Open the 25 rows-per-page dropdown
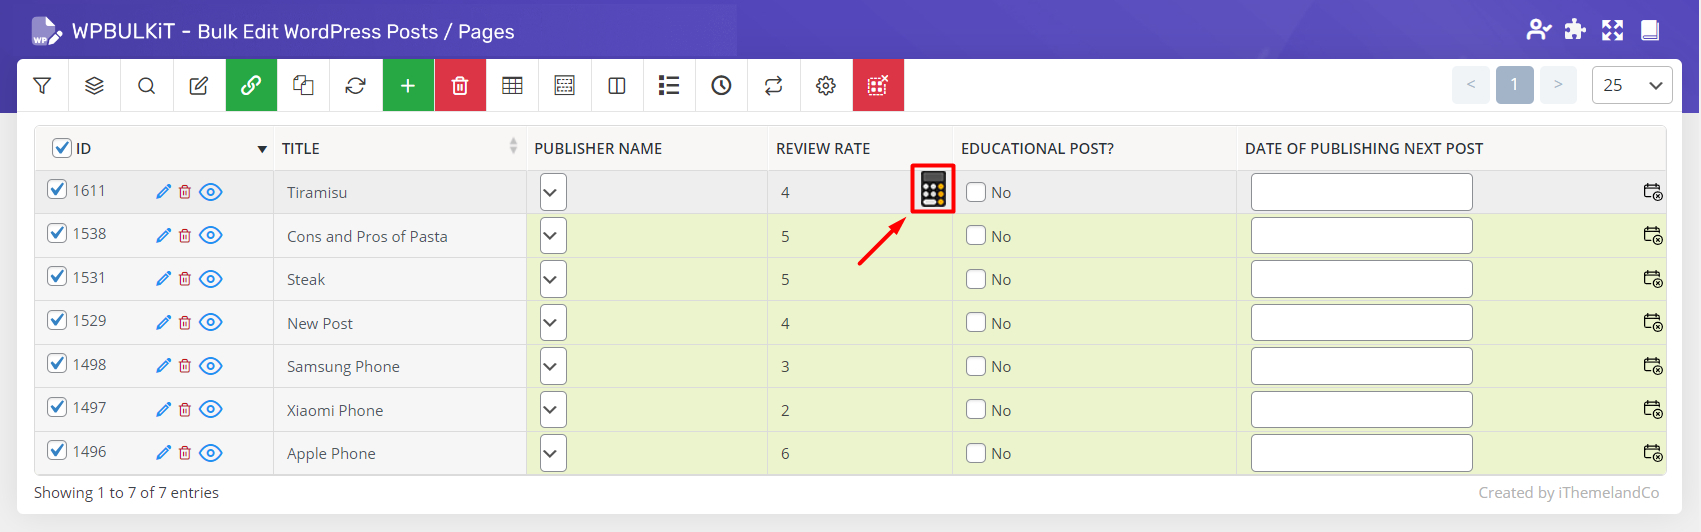 pyautogui.click(x=1631, y=85)
